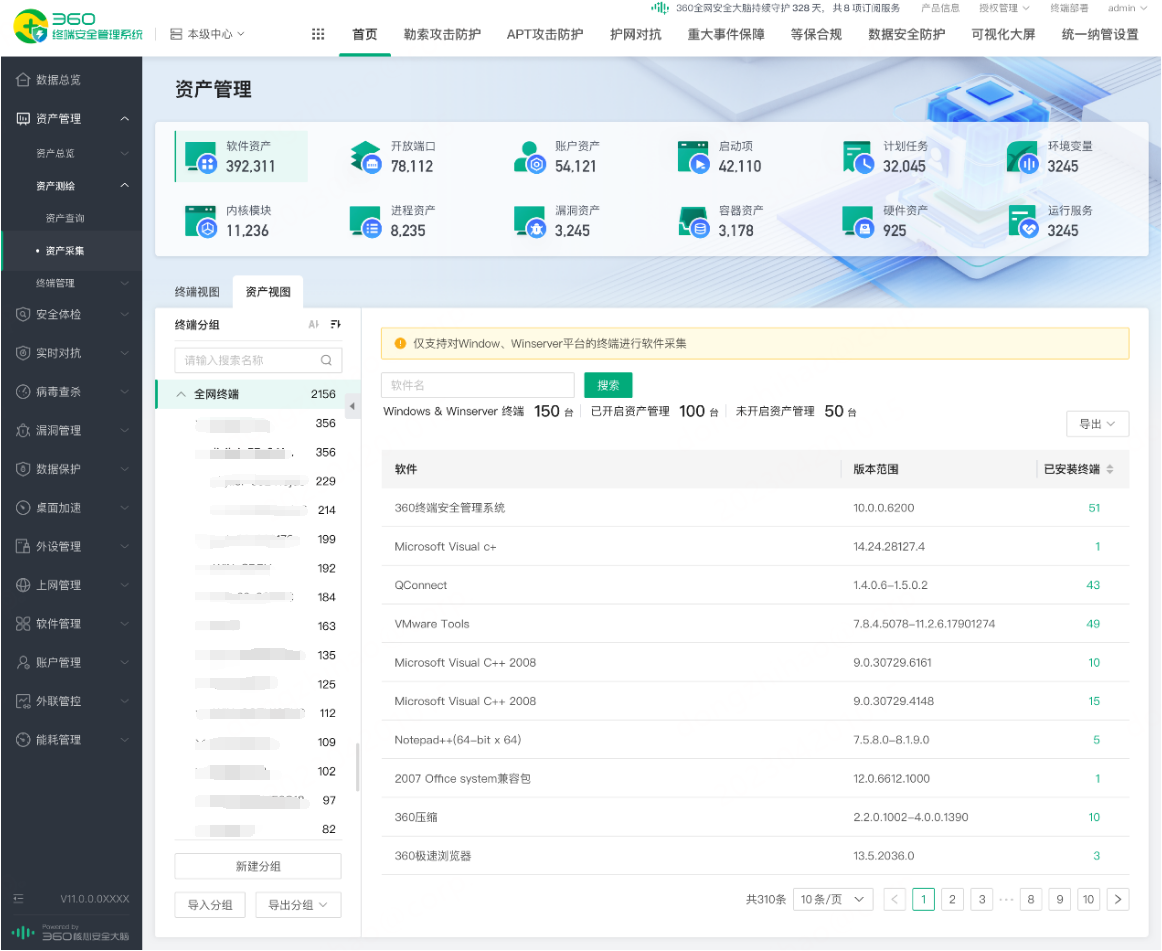
Task: Click the 实时对抗 icon in sidebar
Action: point(23,353)
